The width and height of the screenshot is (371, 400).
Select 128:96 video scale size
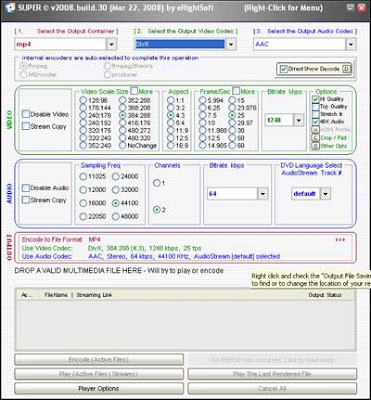click(x=83, y=100)
